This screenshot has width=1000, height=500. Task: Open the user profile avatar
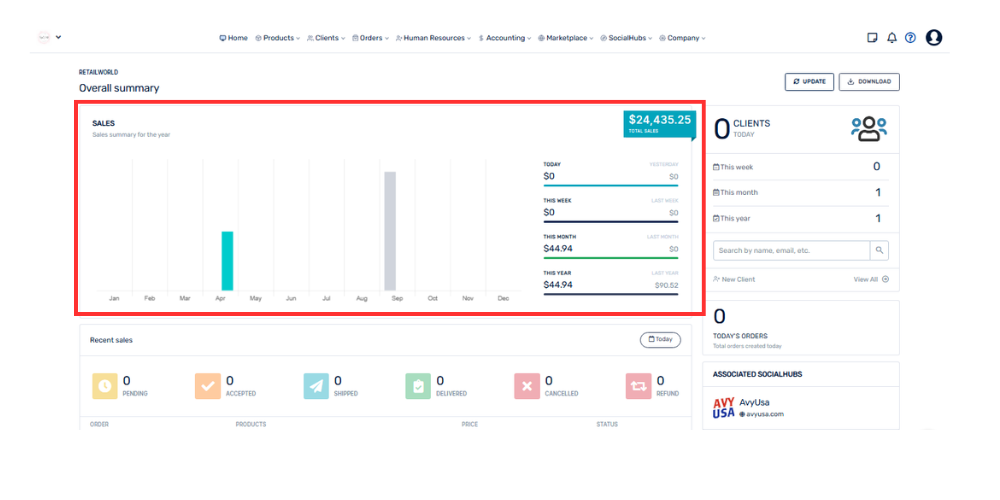click(934, 38)
